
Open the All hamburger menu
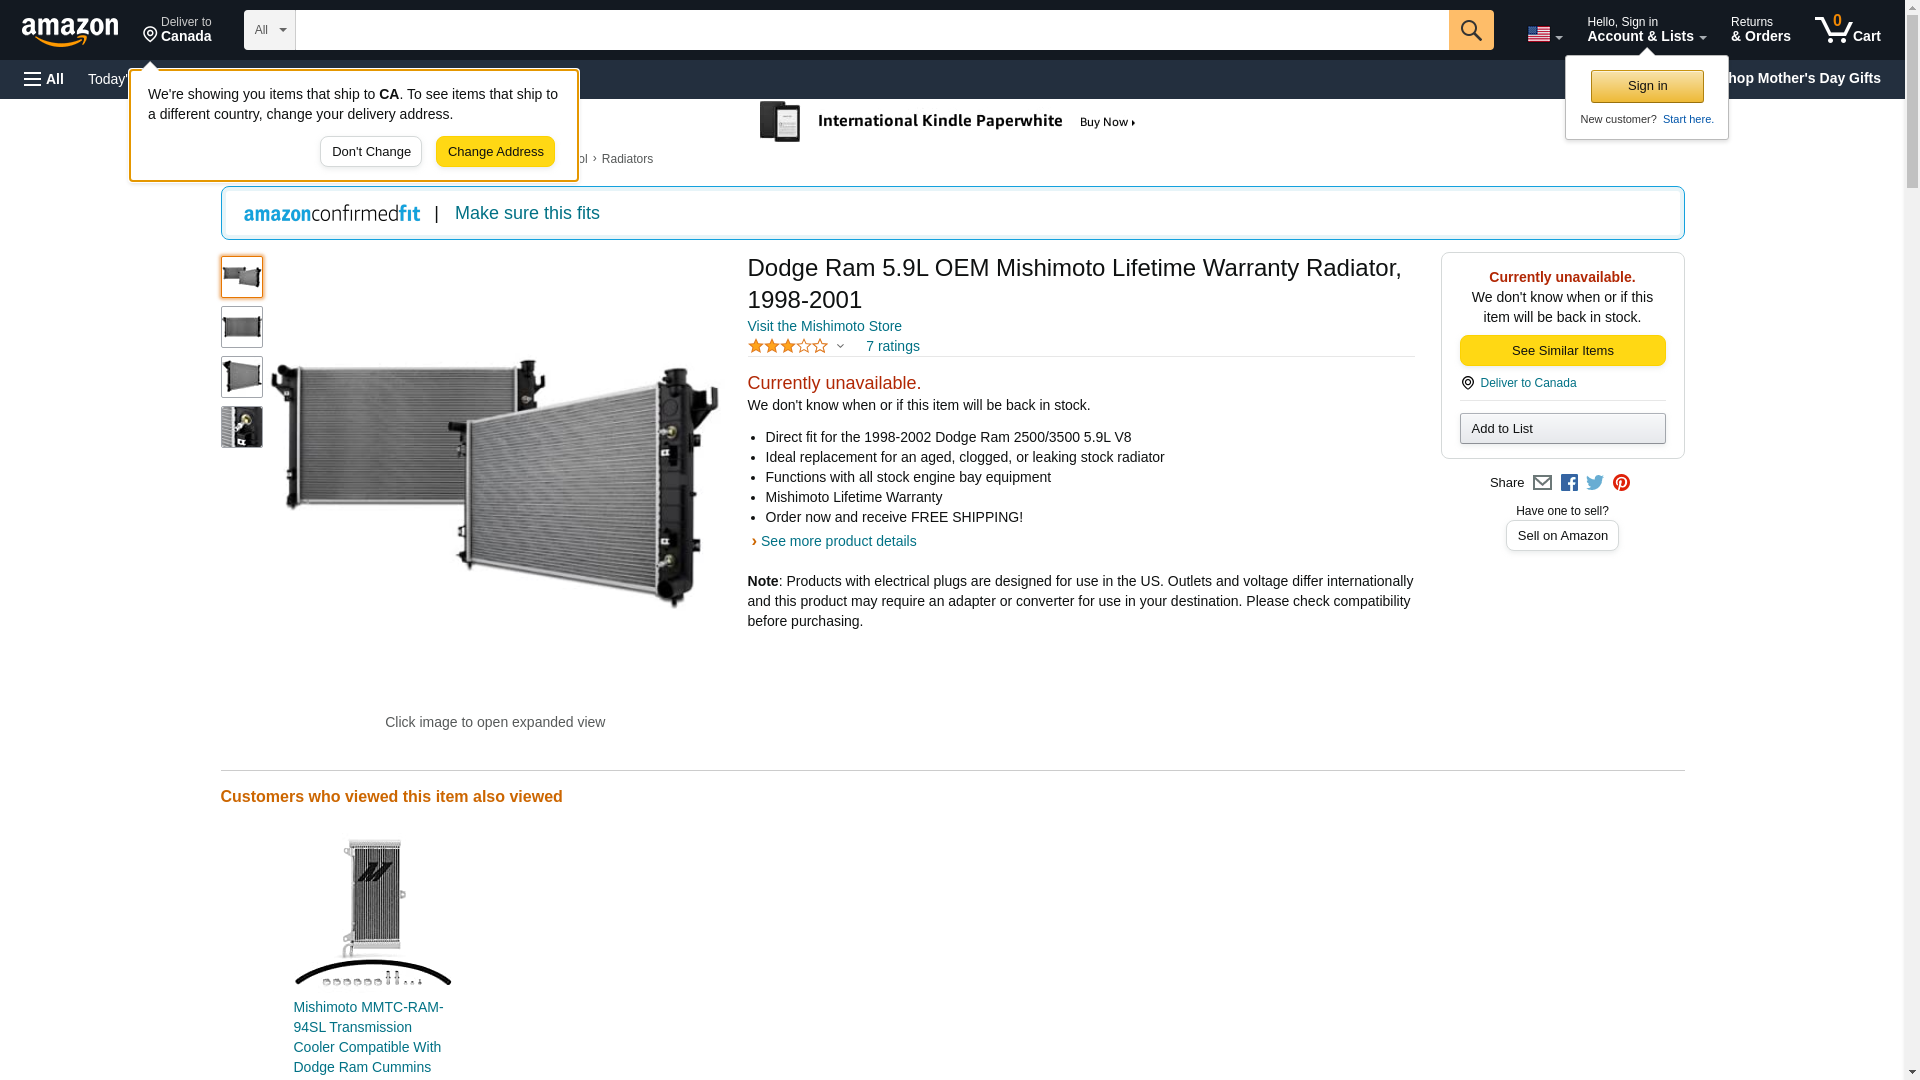coord(44,79)
